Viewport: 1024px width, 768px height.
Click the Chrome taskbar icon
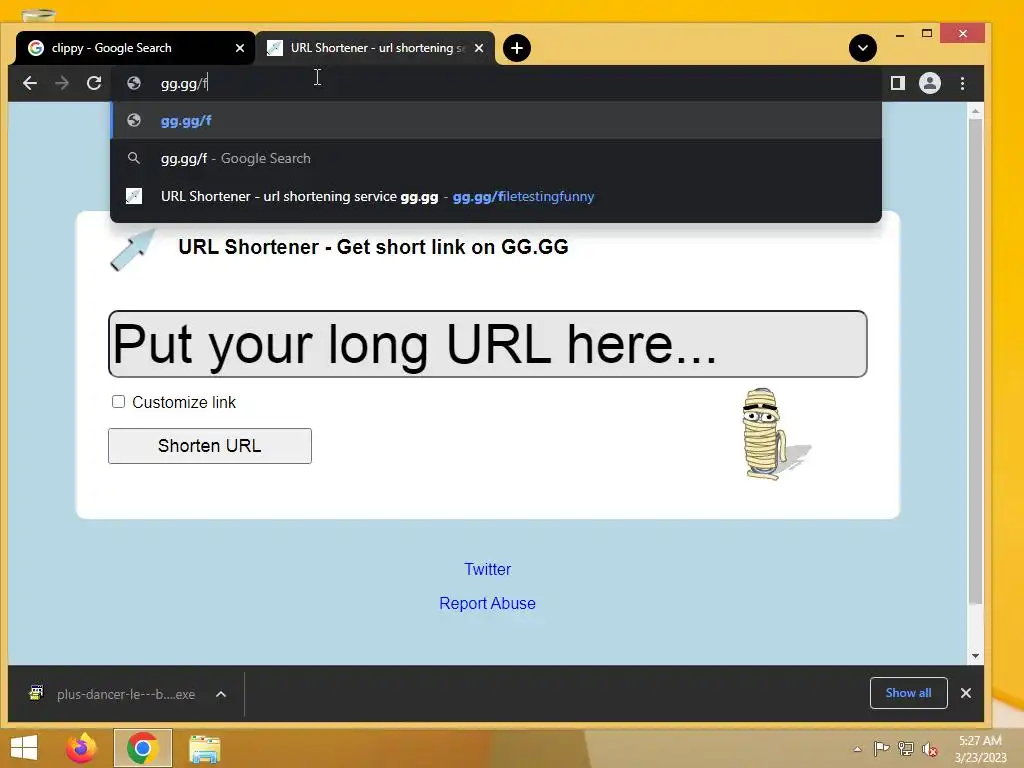click(142, 748)
